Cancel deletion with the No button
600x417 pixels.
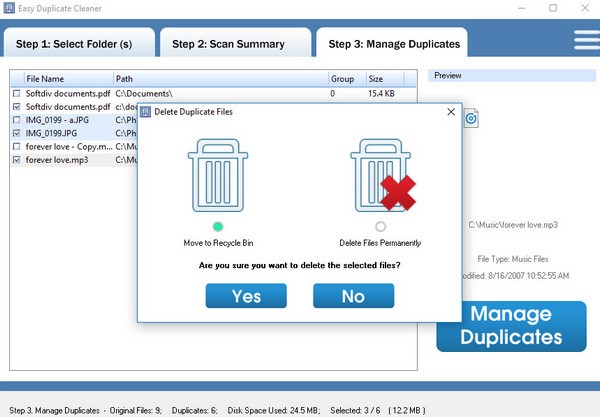[354, 296]
